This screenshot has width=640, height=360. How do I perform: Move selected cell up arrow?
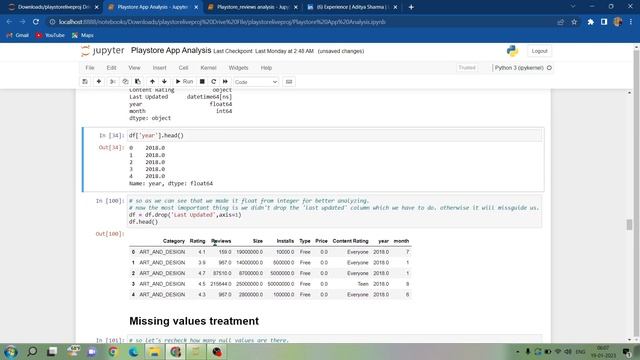[x=152, y=82]
